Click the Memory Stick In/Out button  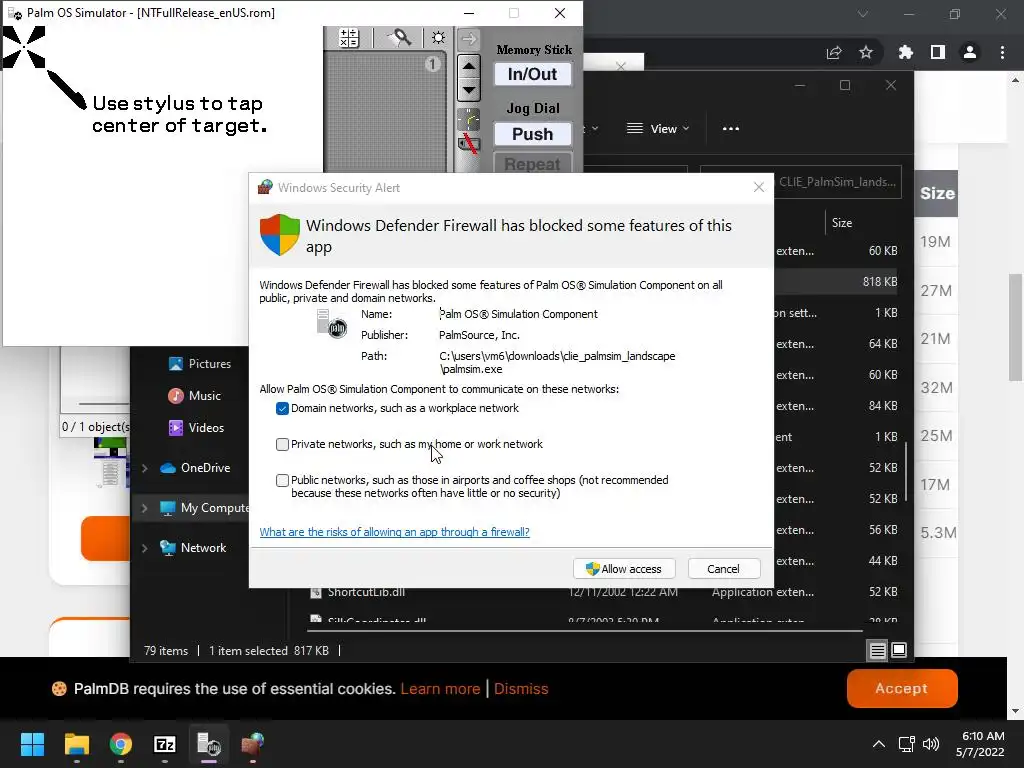(532, 74)
